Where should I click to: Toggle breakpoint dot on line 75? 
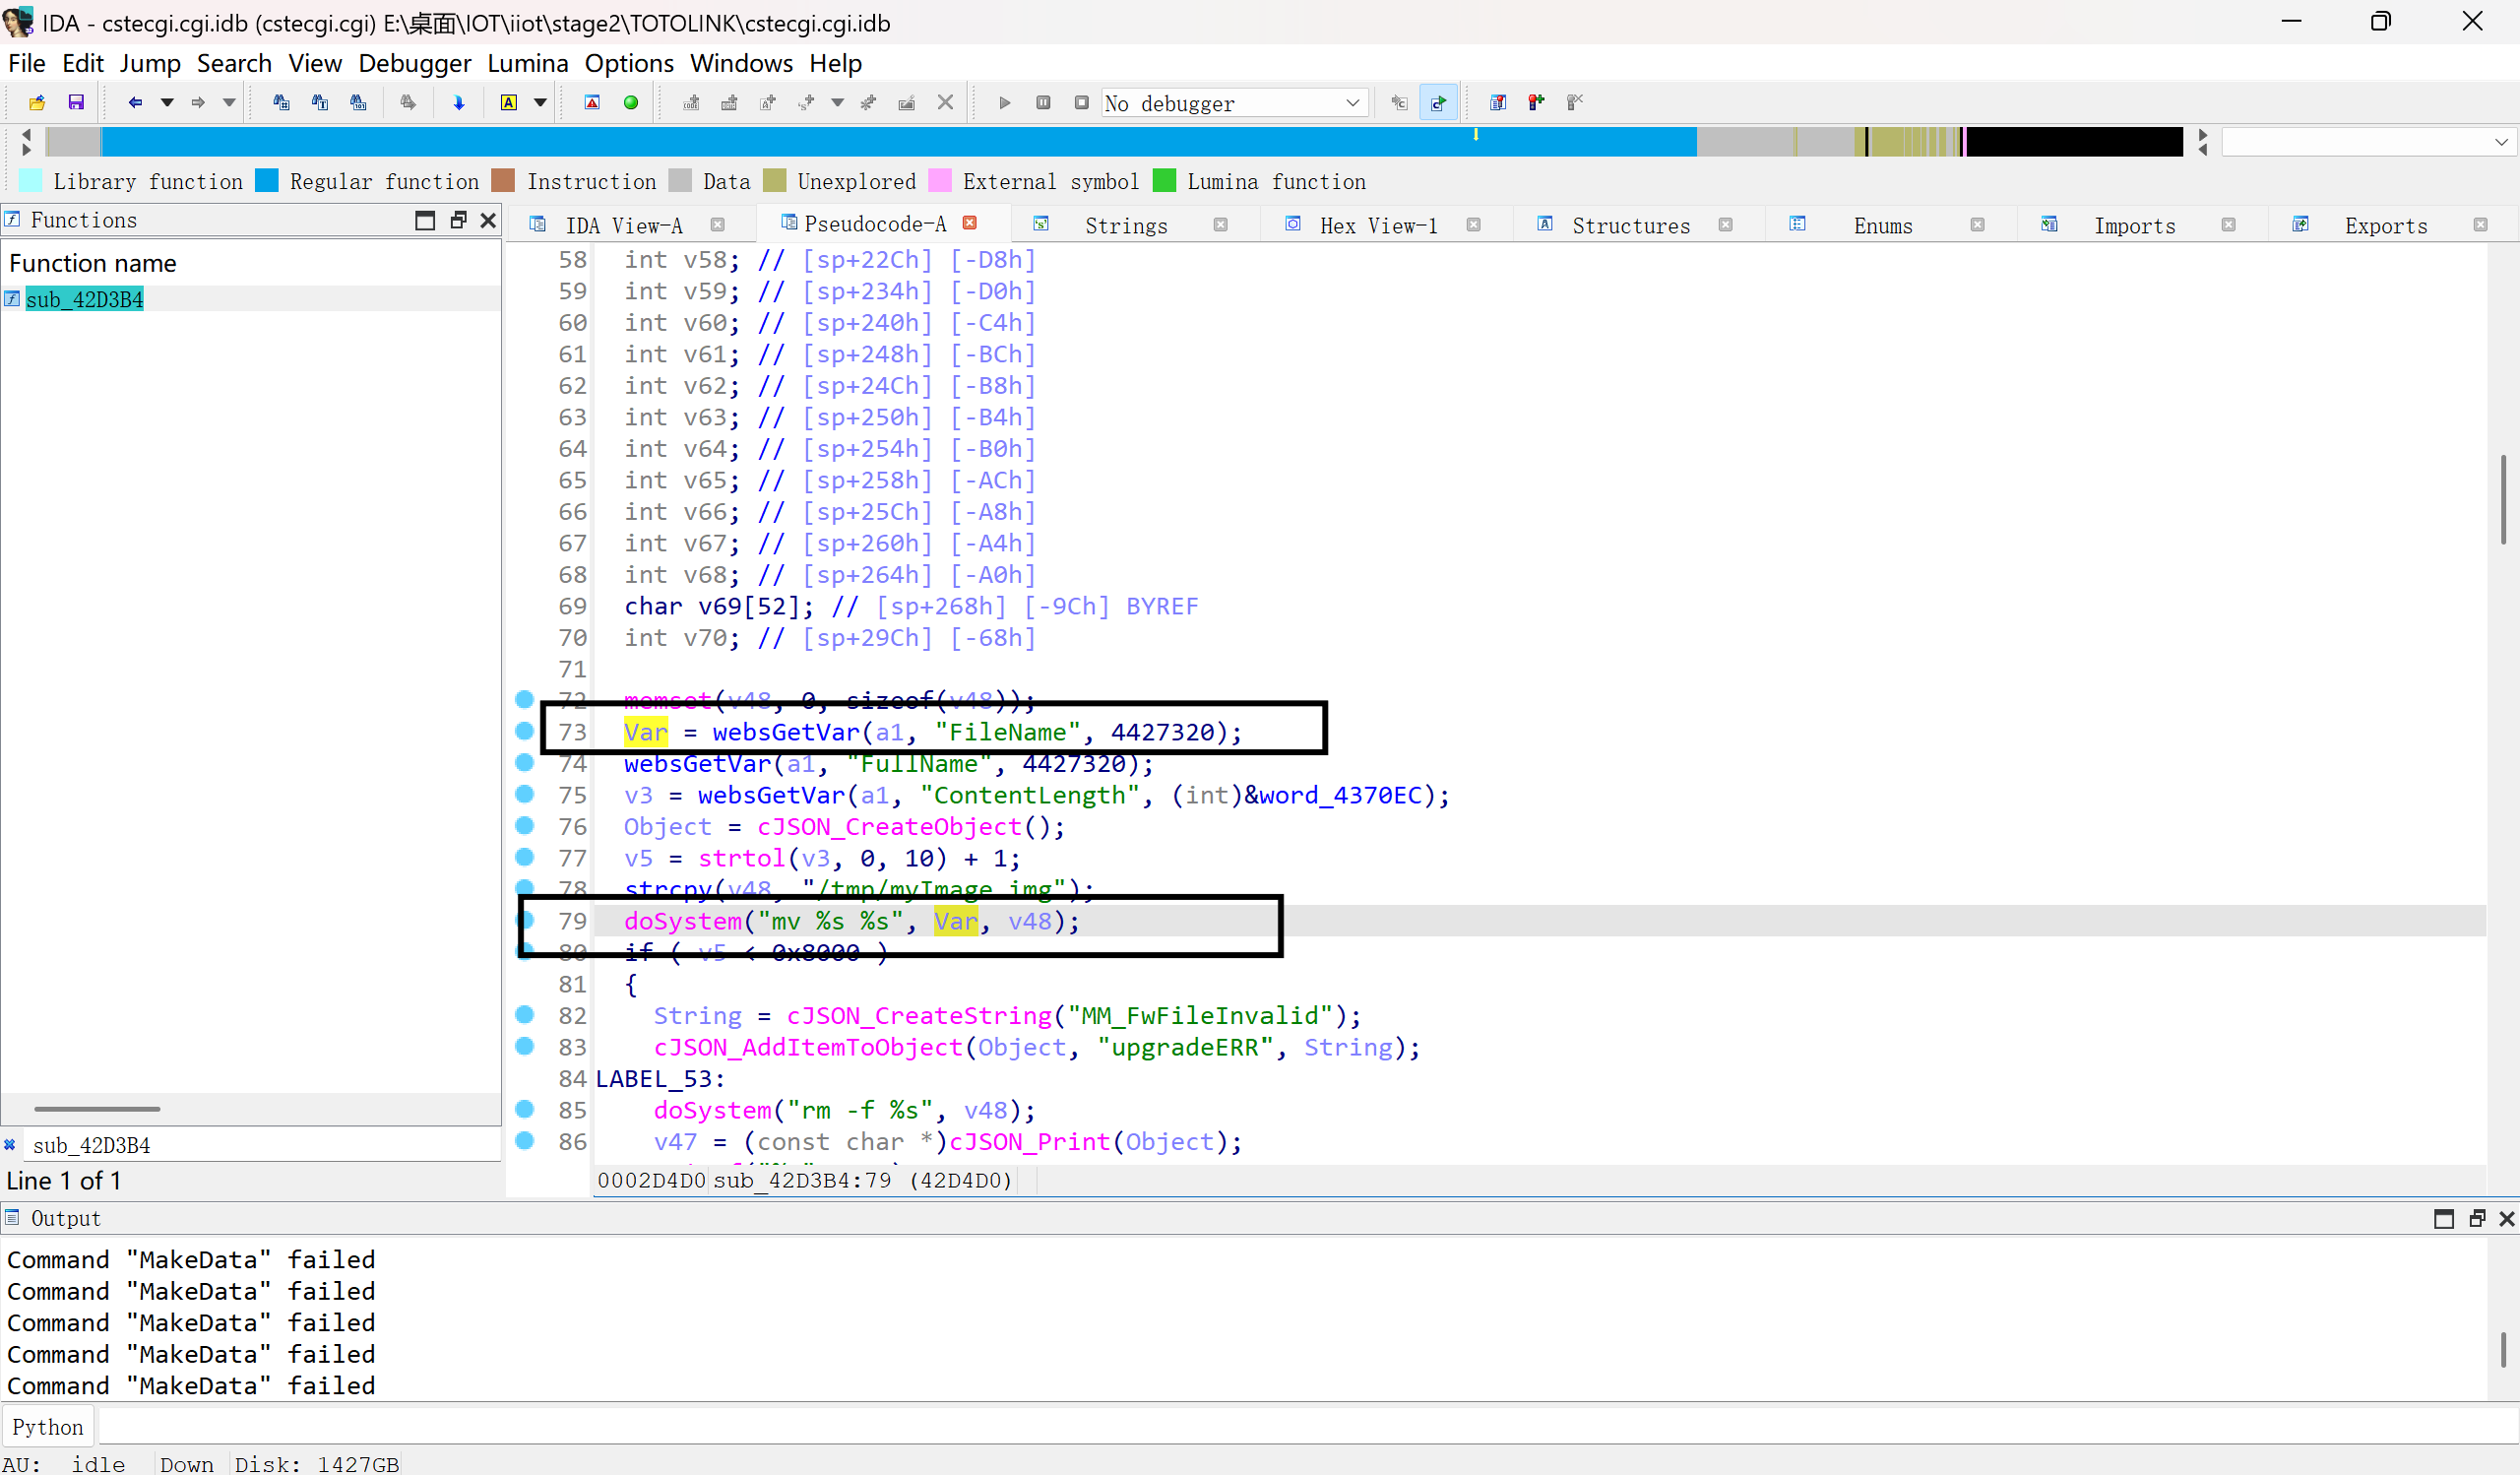coord(524,794)
